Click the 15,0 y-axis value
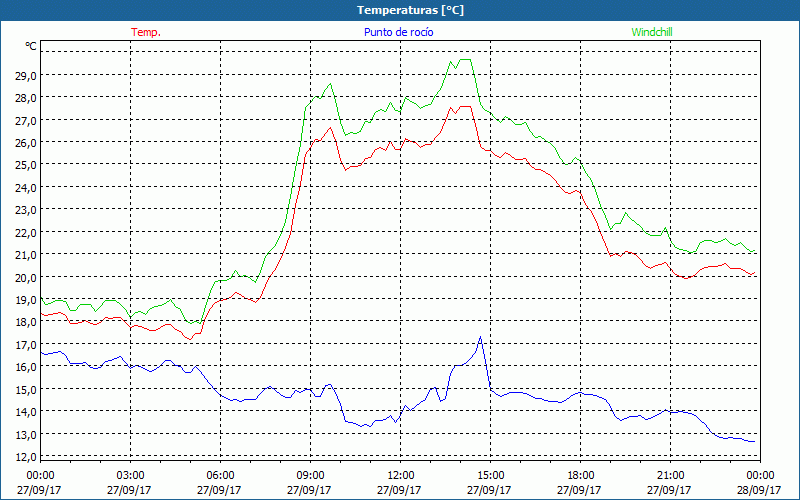 pyautogui.click(x=27, y=389)
